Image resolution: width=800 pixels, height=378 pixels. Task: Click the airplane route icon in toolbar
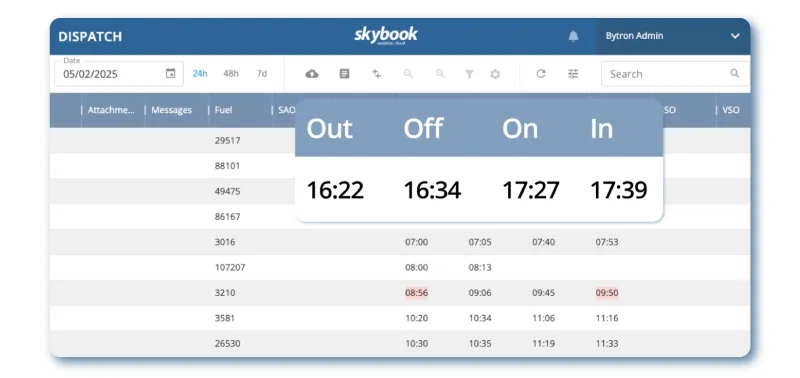(x=377, y=74)
